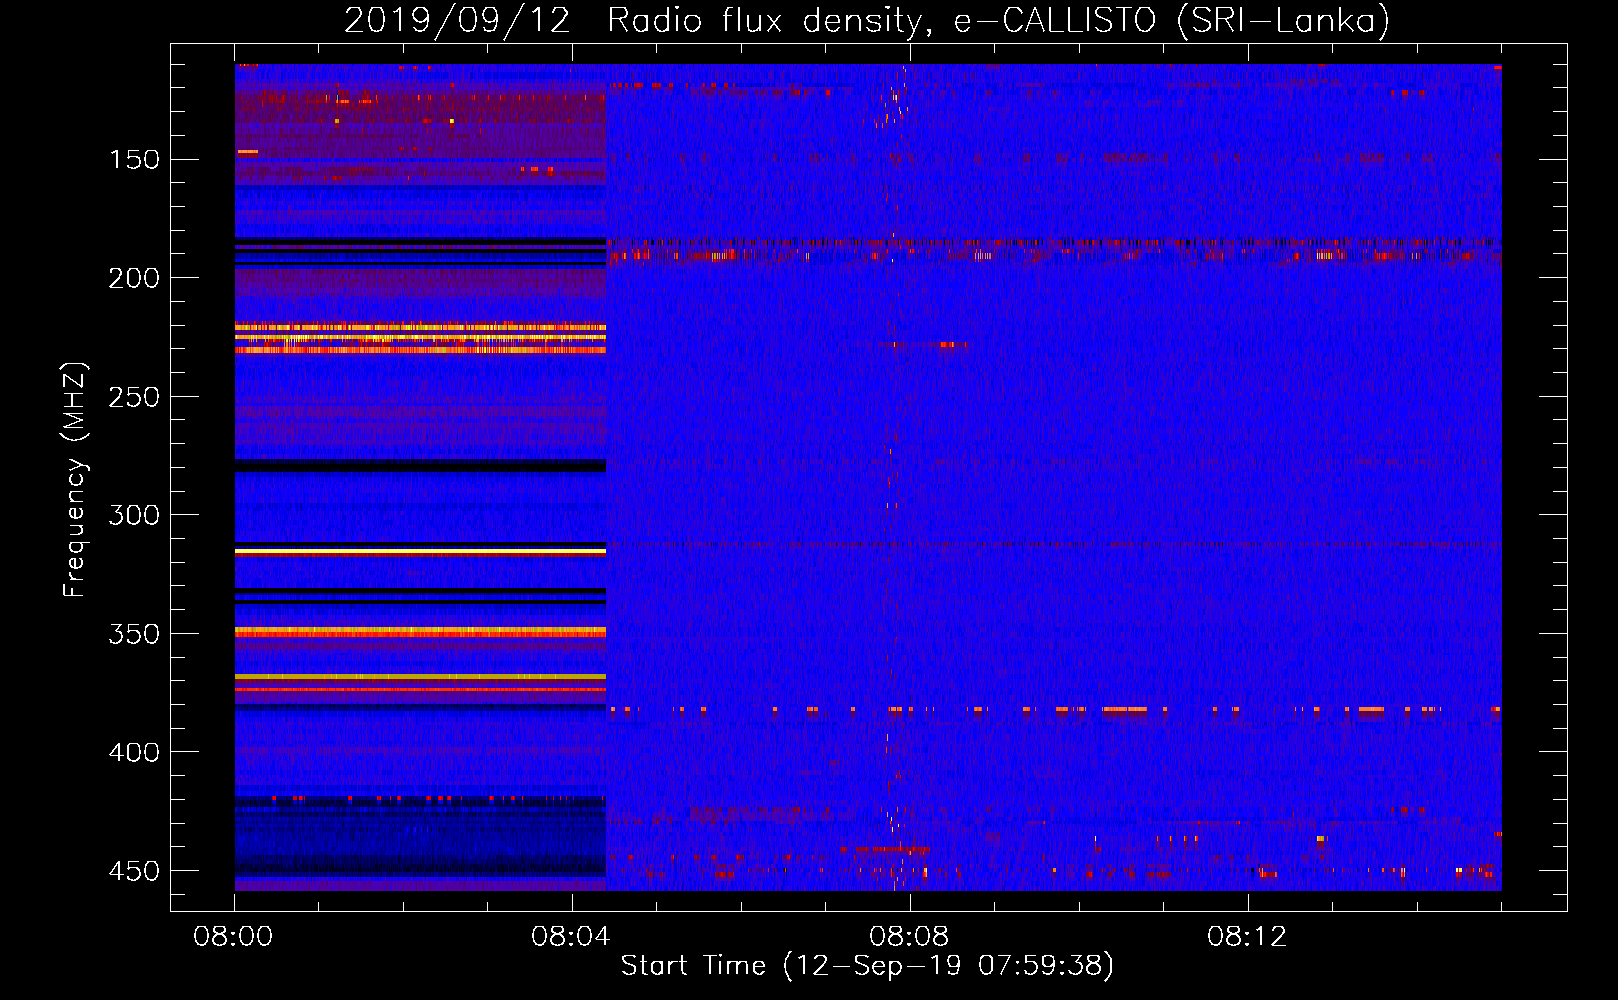Click the 08:12 time tick label
Image resolution: width=1618 pixels, height=1000 pixels.
pos(1248,937)
